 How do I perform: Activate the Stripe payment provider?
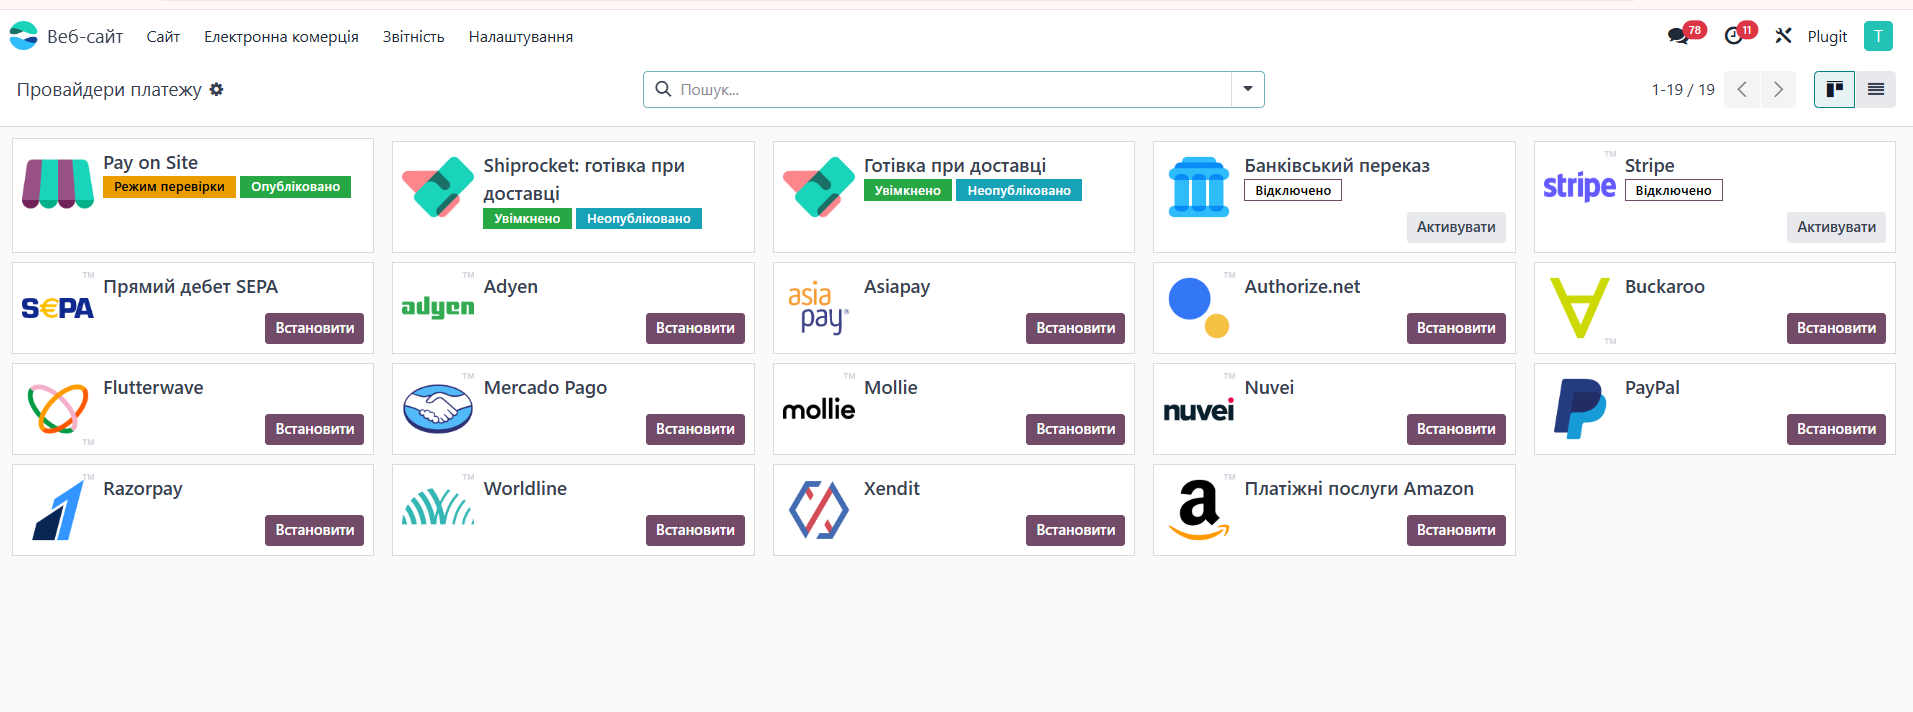[1835, 227]
